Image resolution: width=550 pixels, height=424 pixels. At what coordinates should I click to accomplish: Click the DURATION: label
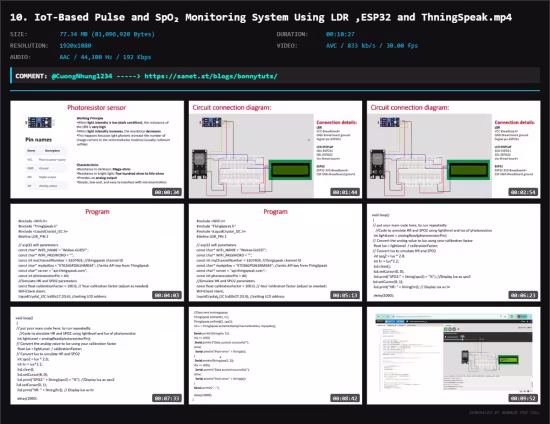click(x=292, y=34)
